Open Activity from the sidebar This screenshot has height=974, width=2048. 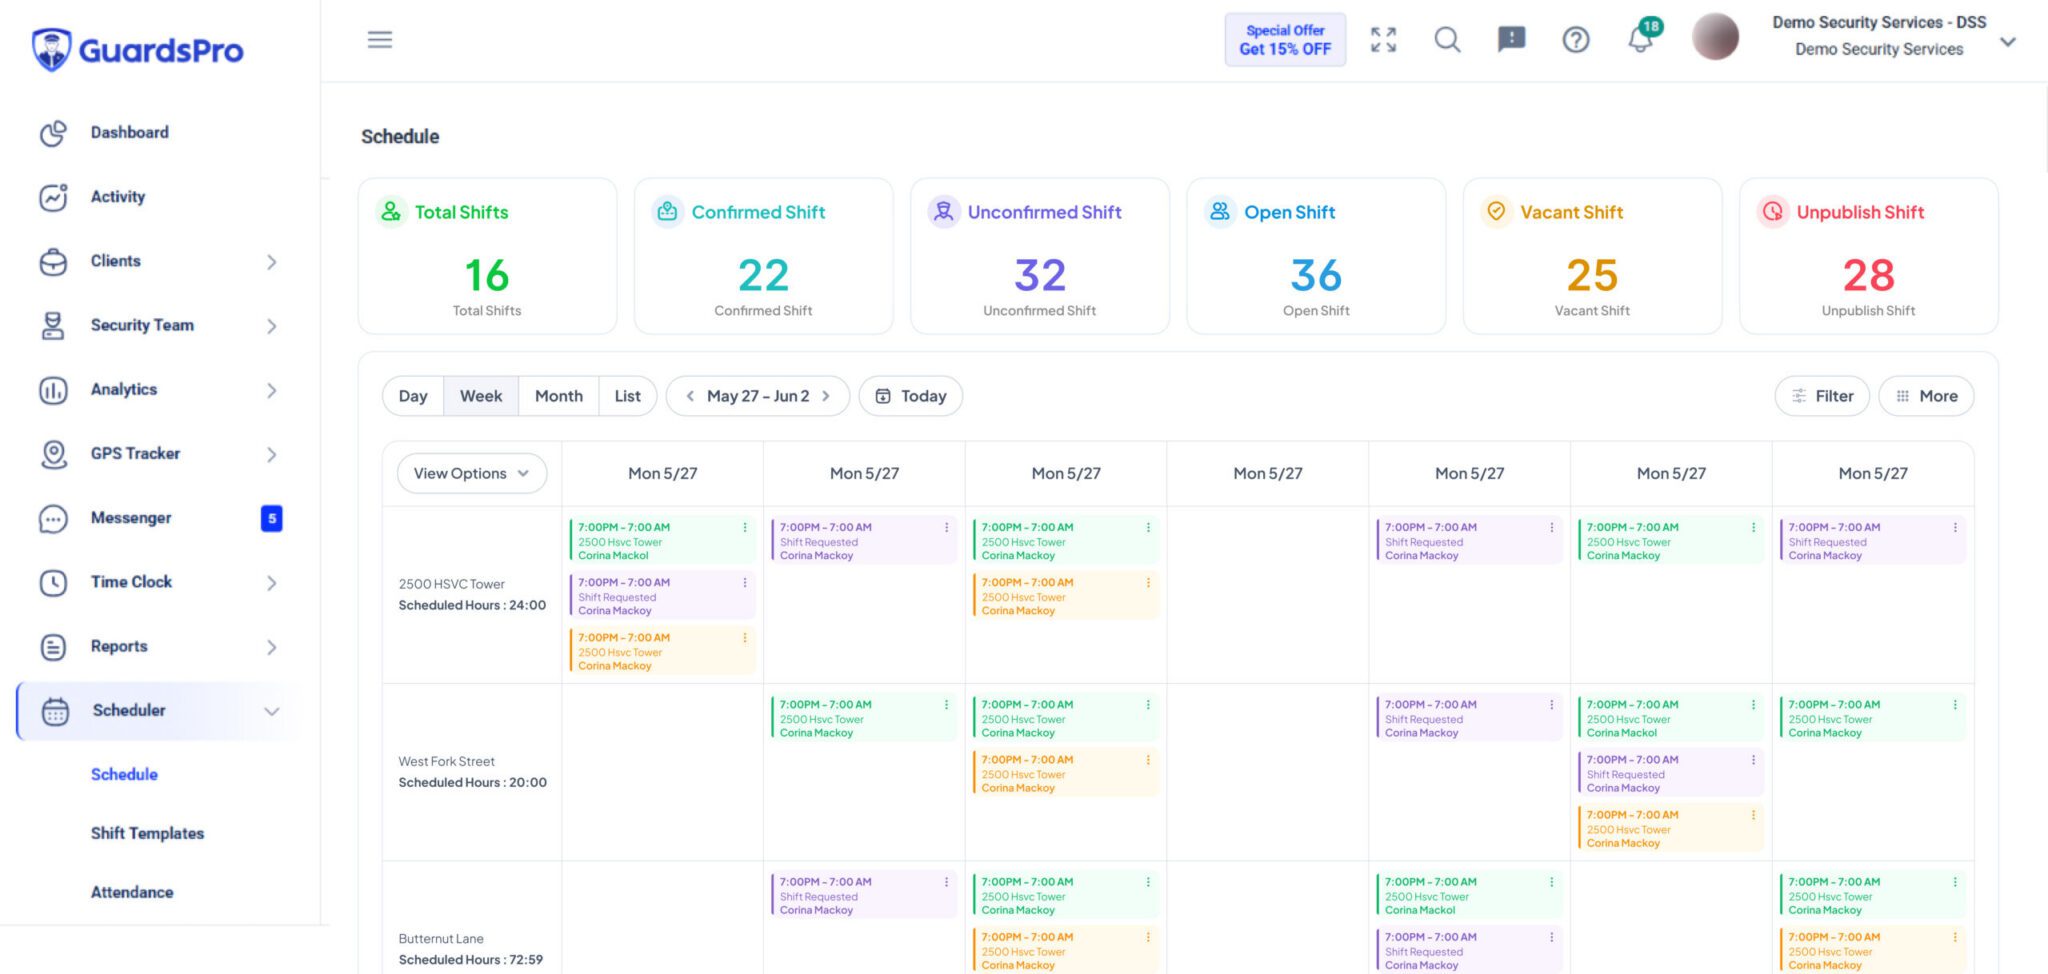(117, 197)
